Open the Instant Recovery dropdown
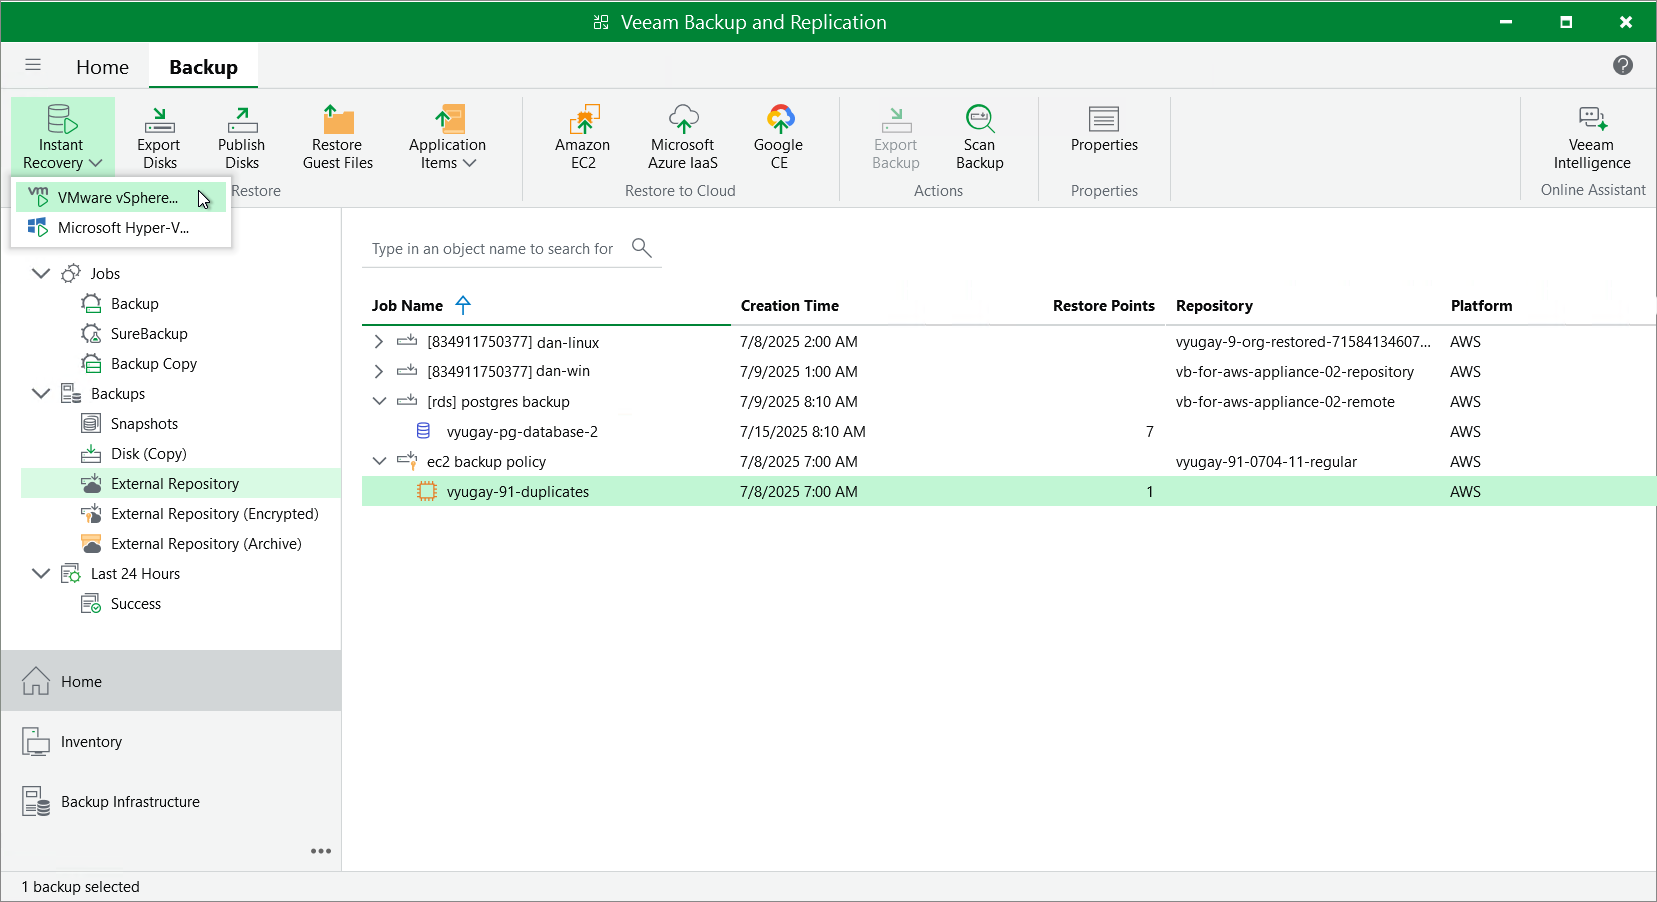Viewport: 1657px width, 902px height. click(62, 137)
